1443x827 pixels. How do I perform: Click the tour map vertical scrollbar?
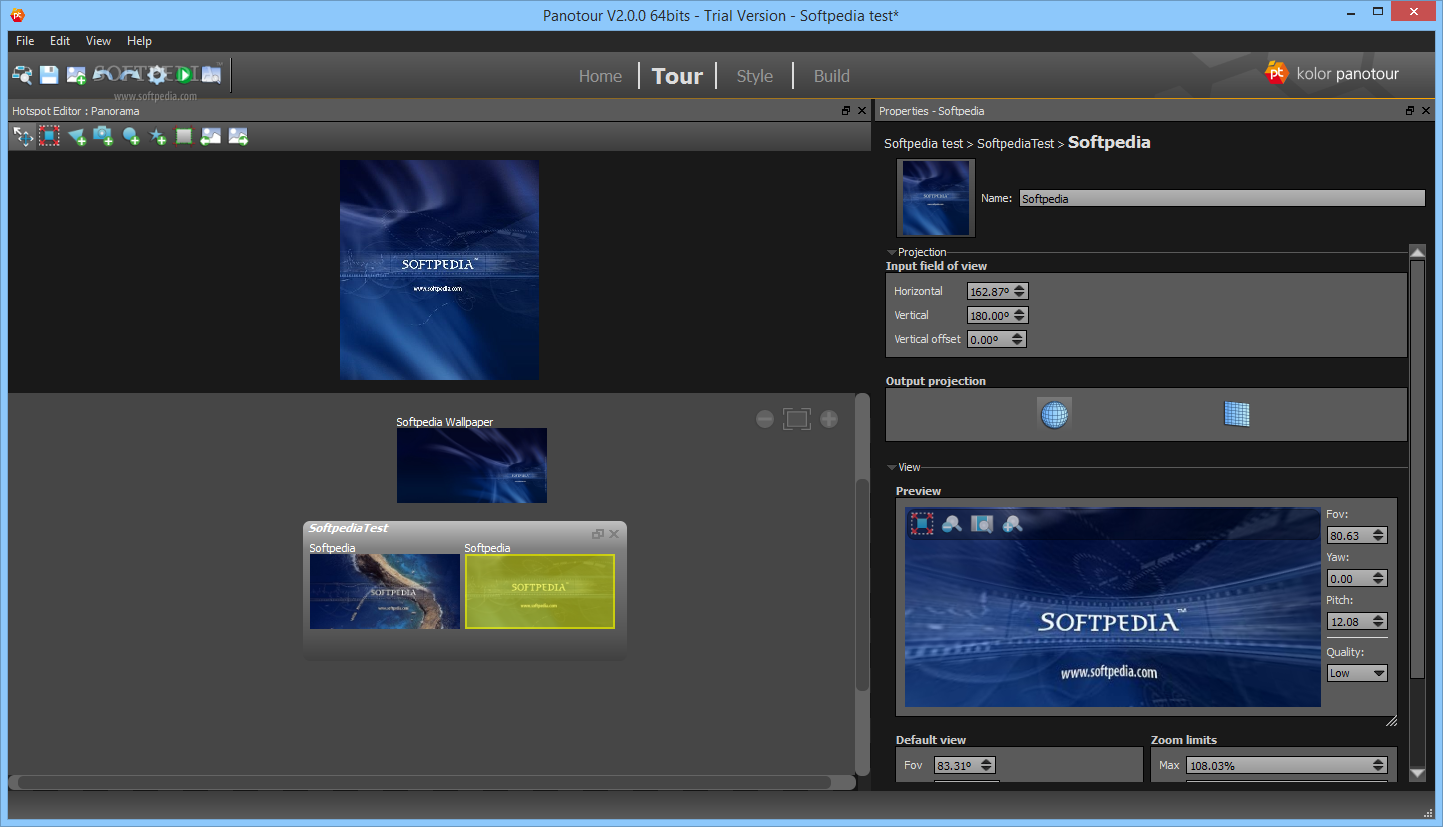862,585
